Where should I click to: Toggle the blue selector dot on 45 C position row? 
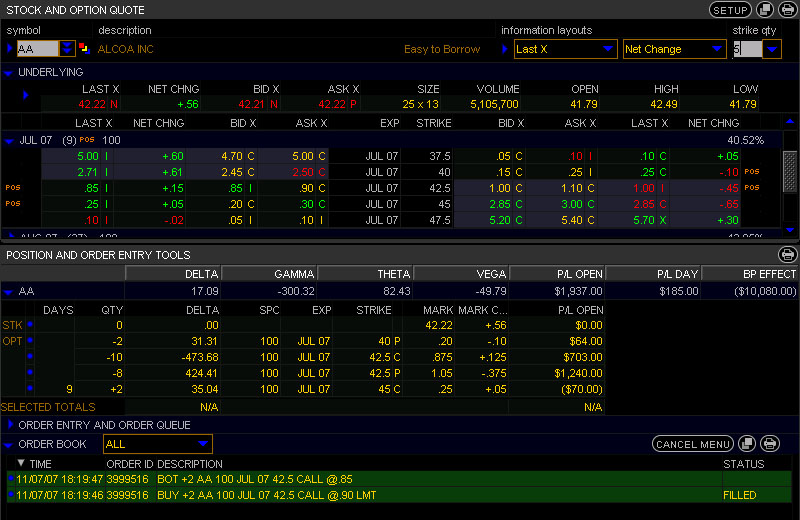tap(30, 389)
